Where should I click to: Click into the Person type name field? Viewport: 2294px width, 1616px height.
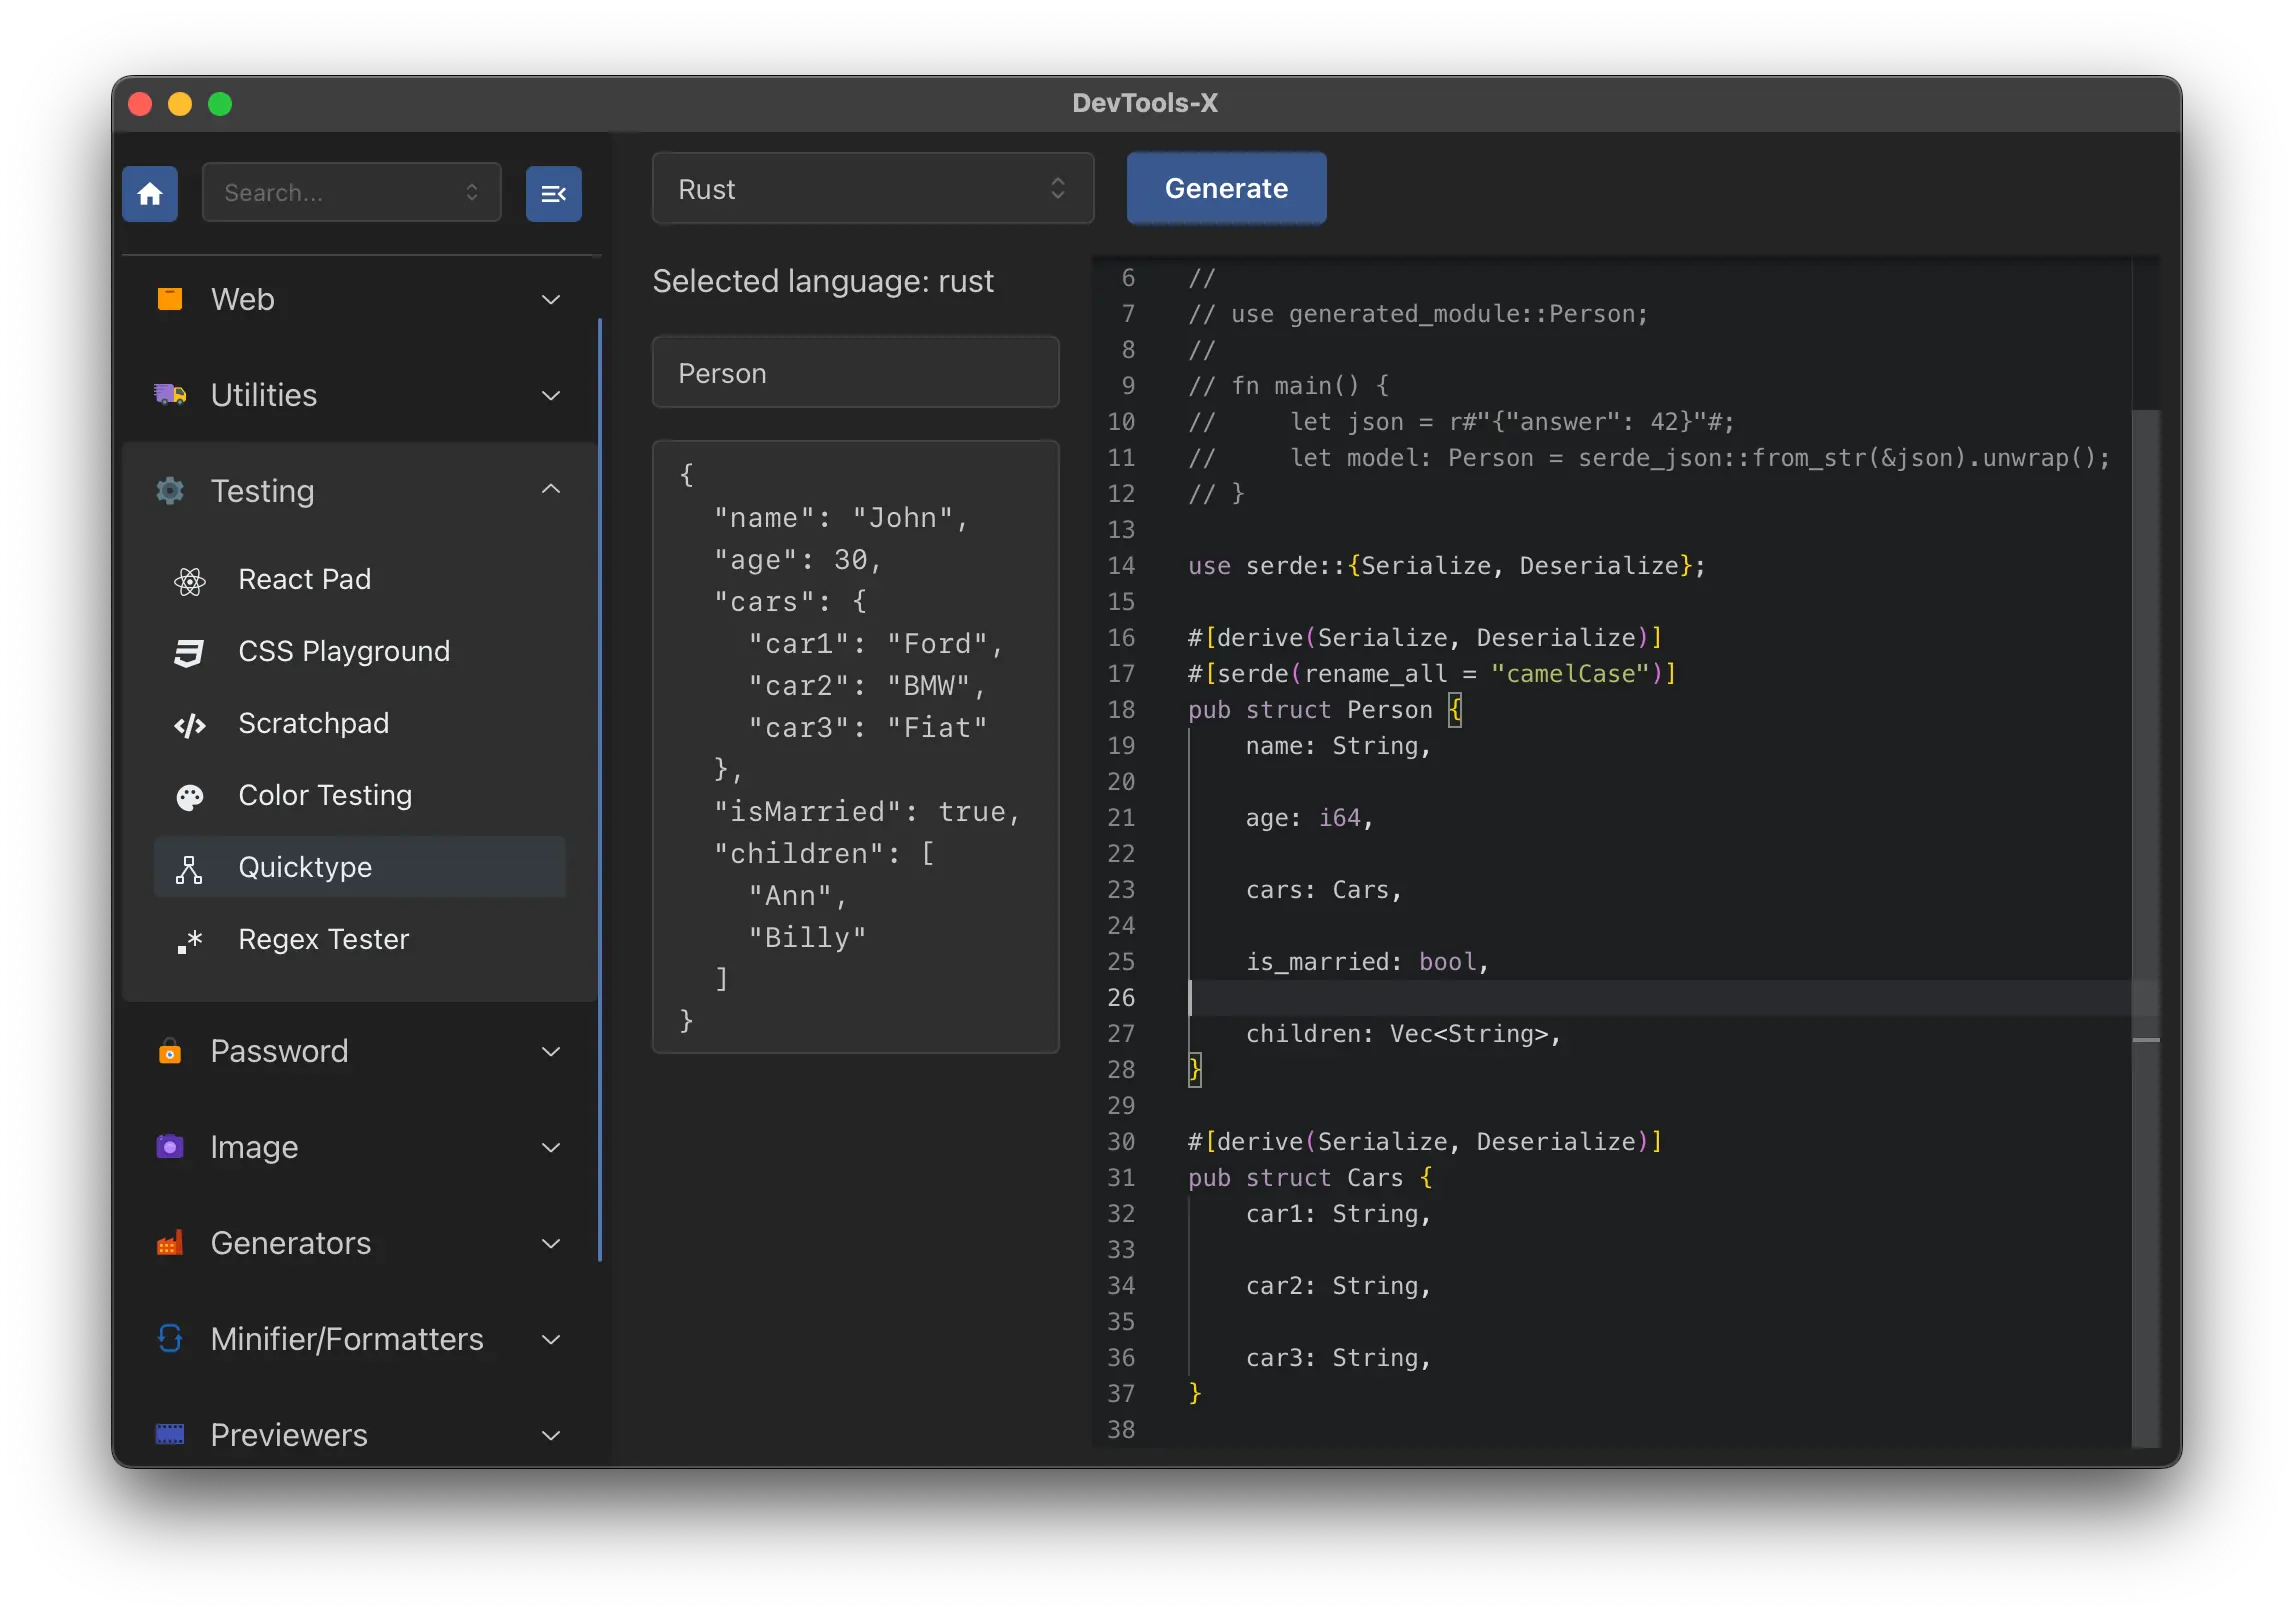[855, 372]
